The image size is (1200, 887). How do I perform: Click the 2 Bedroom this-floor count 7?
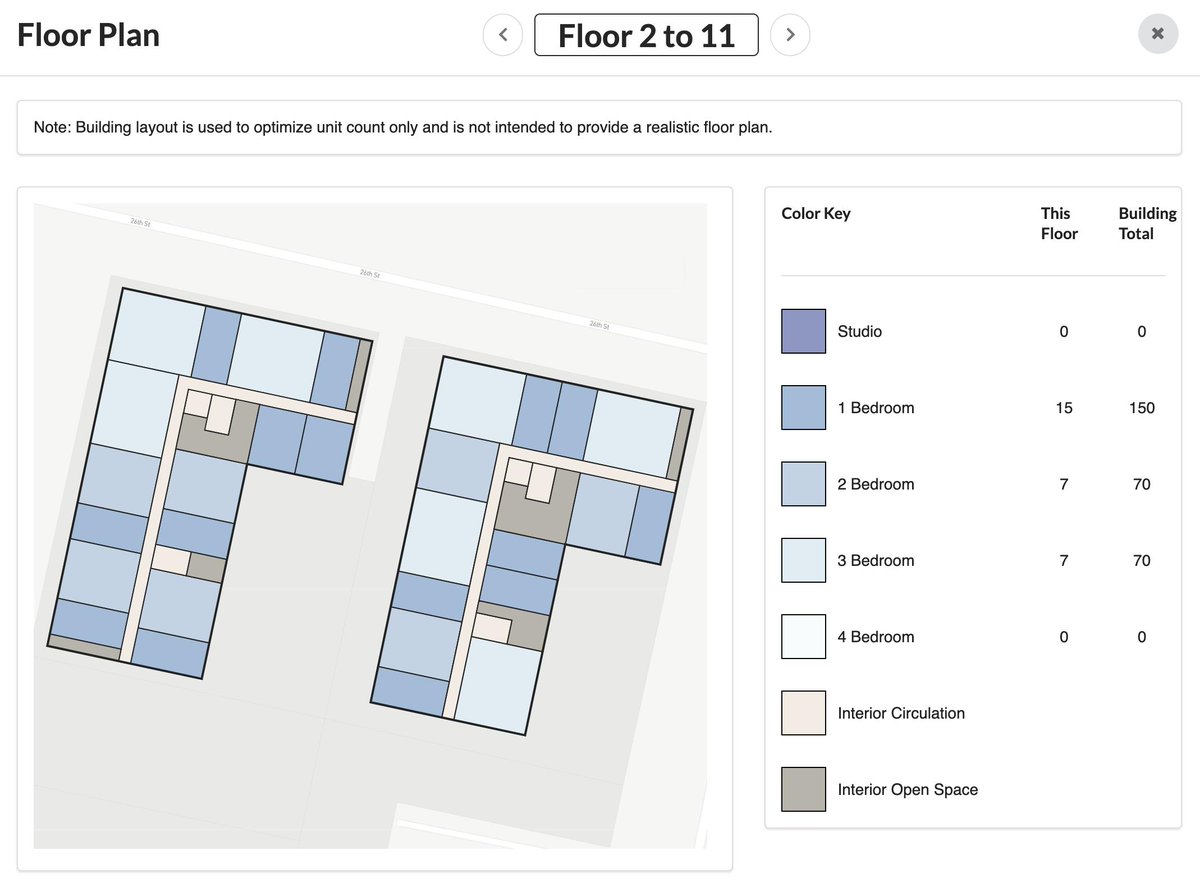tap(1064, 484)
